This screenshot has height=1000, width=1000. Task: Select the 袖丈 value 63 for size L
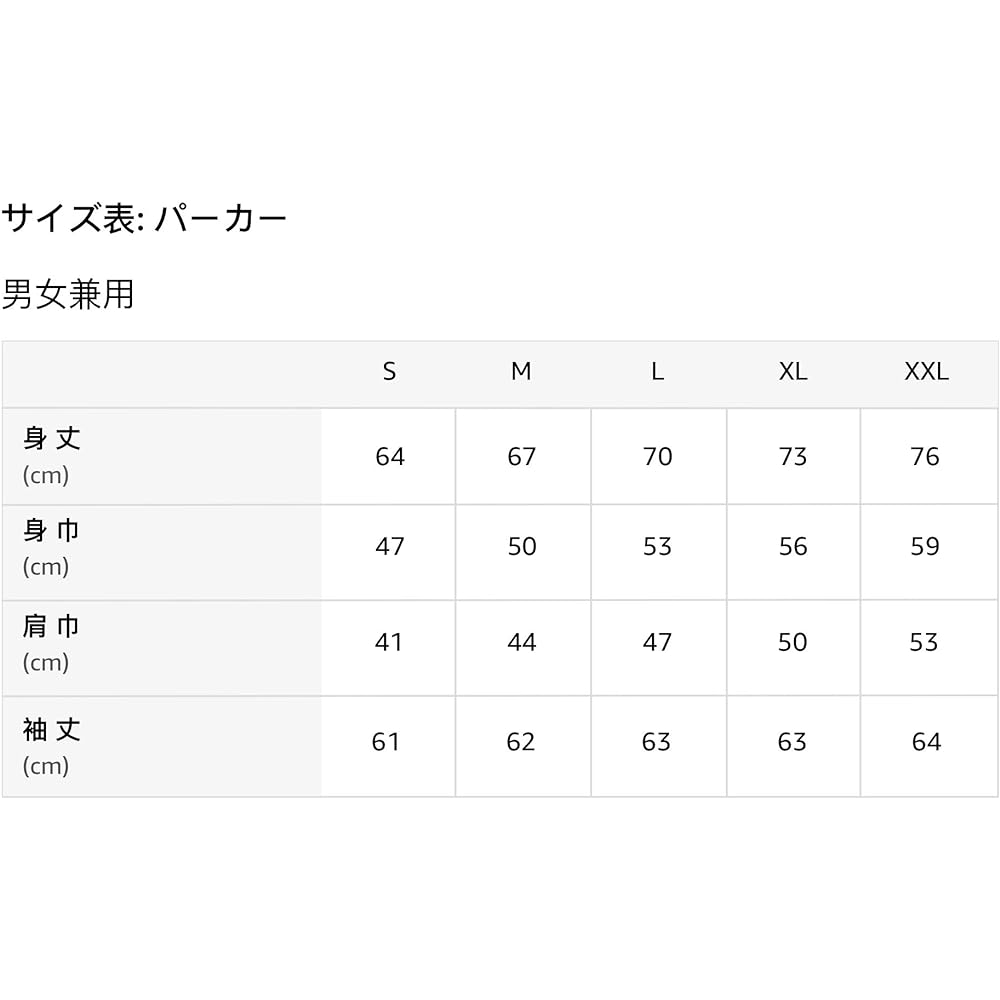pyautogui.click(x=657, y=742)
